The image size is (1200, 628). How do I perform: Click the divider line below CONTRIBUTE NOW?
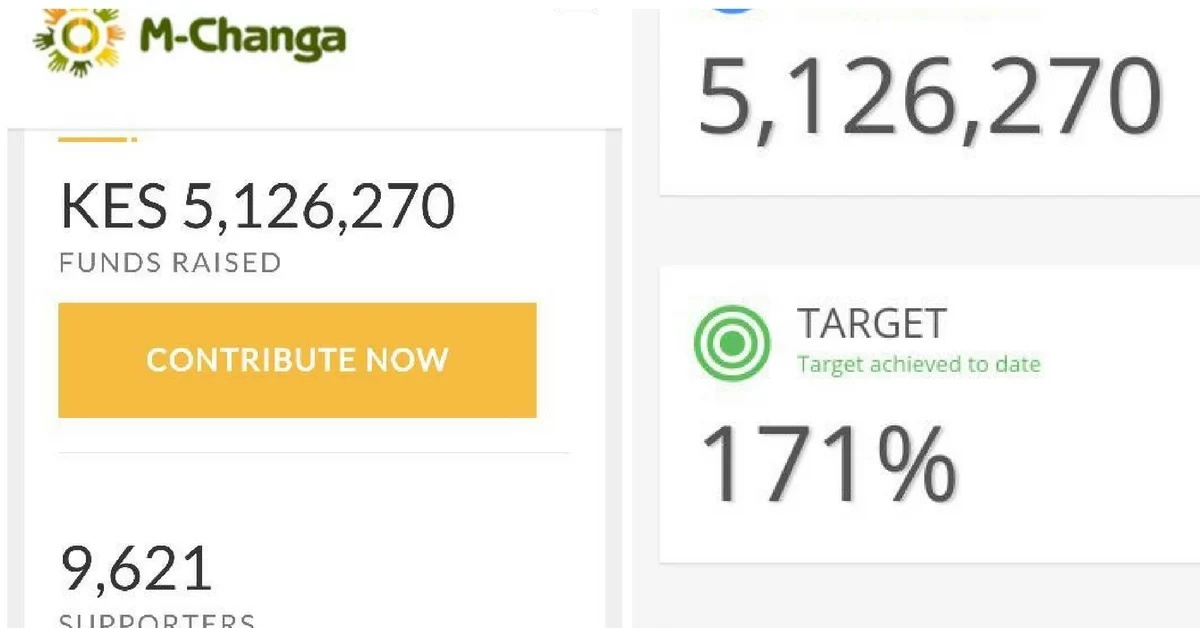314,452
